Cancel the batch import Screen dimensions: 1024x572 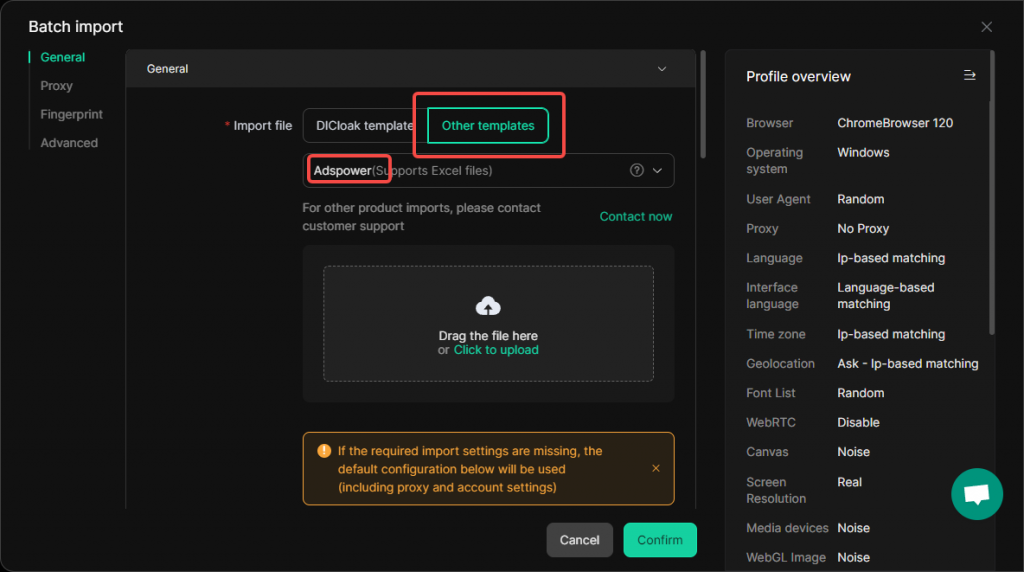pos(579,540)
